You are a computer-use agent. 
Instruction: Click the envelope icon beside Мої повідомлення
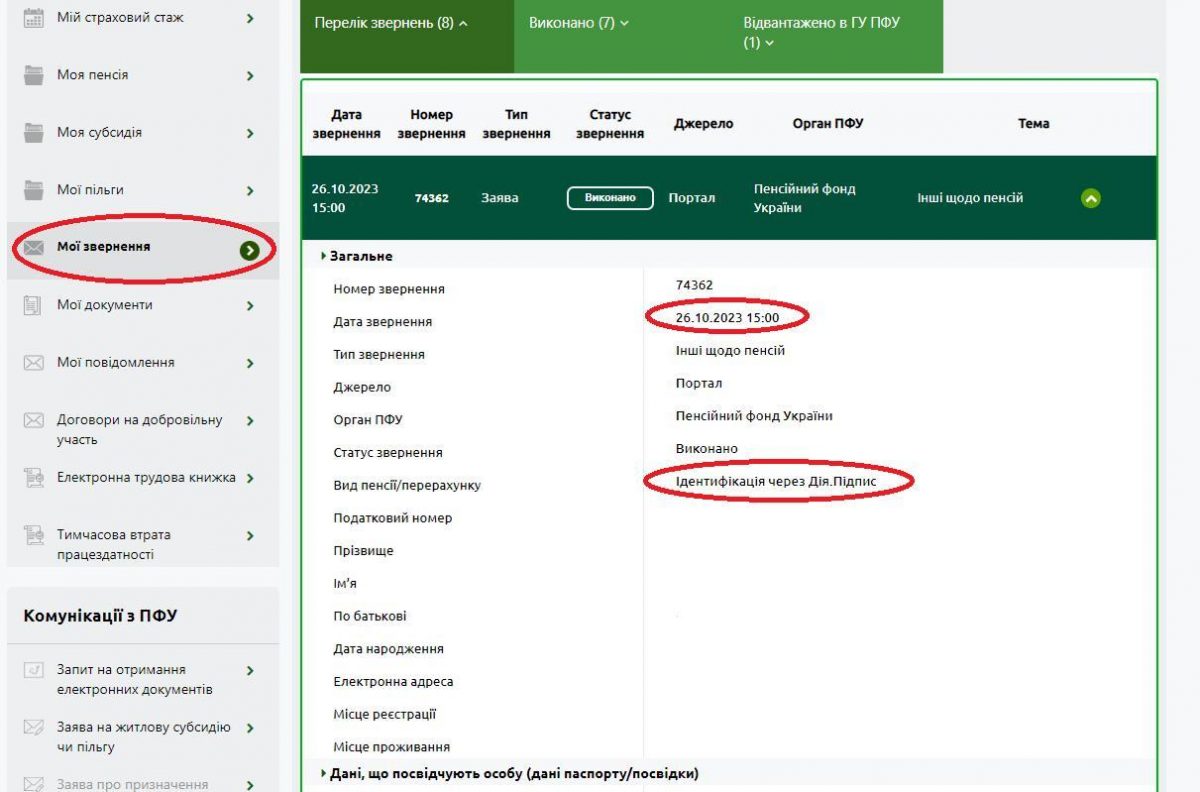pos(34,363)
